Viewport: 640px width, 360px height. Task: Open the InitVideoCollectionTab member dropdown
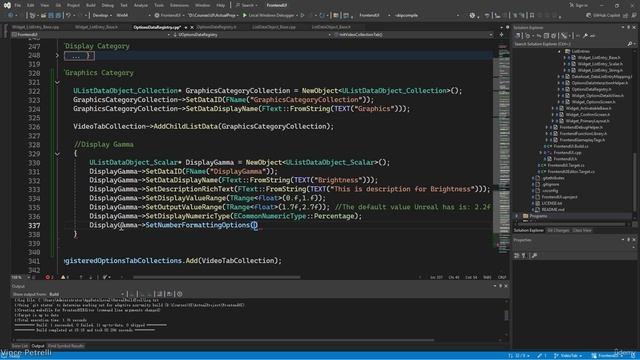coord(413,35)
